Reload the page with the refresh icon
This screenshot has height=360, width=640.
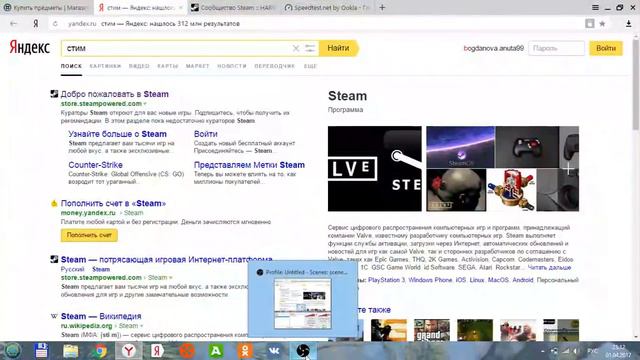point(55,24)
